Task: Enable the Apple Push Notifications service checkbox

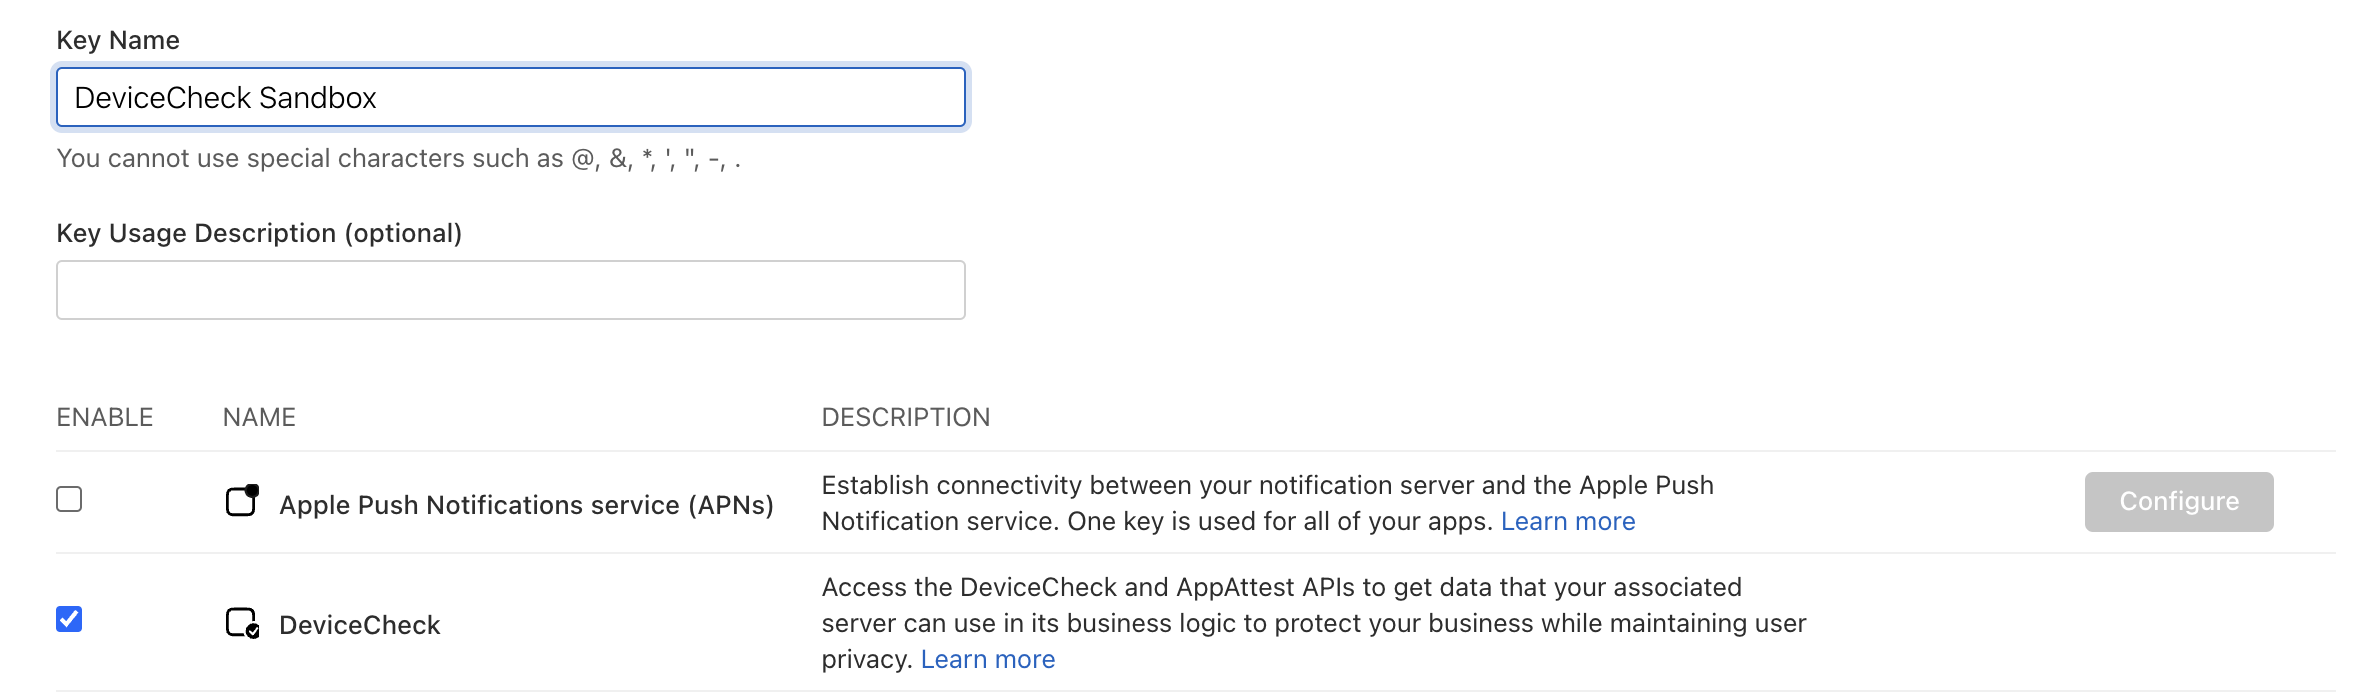Action: tap(69, 499)
